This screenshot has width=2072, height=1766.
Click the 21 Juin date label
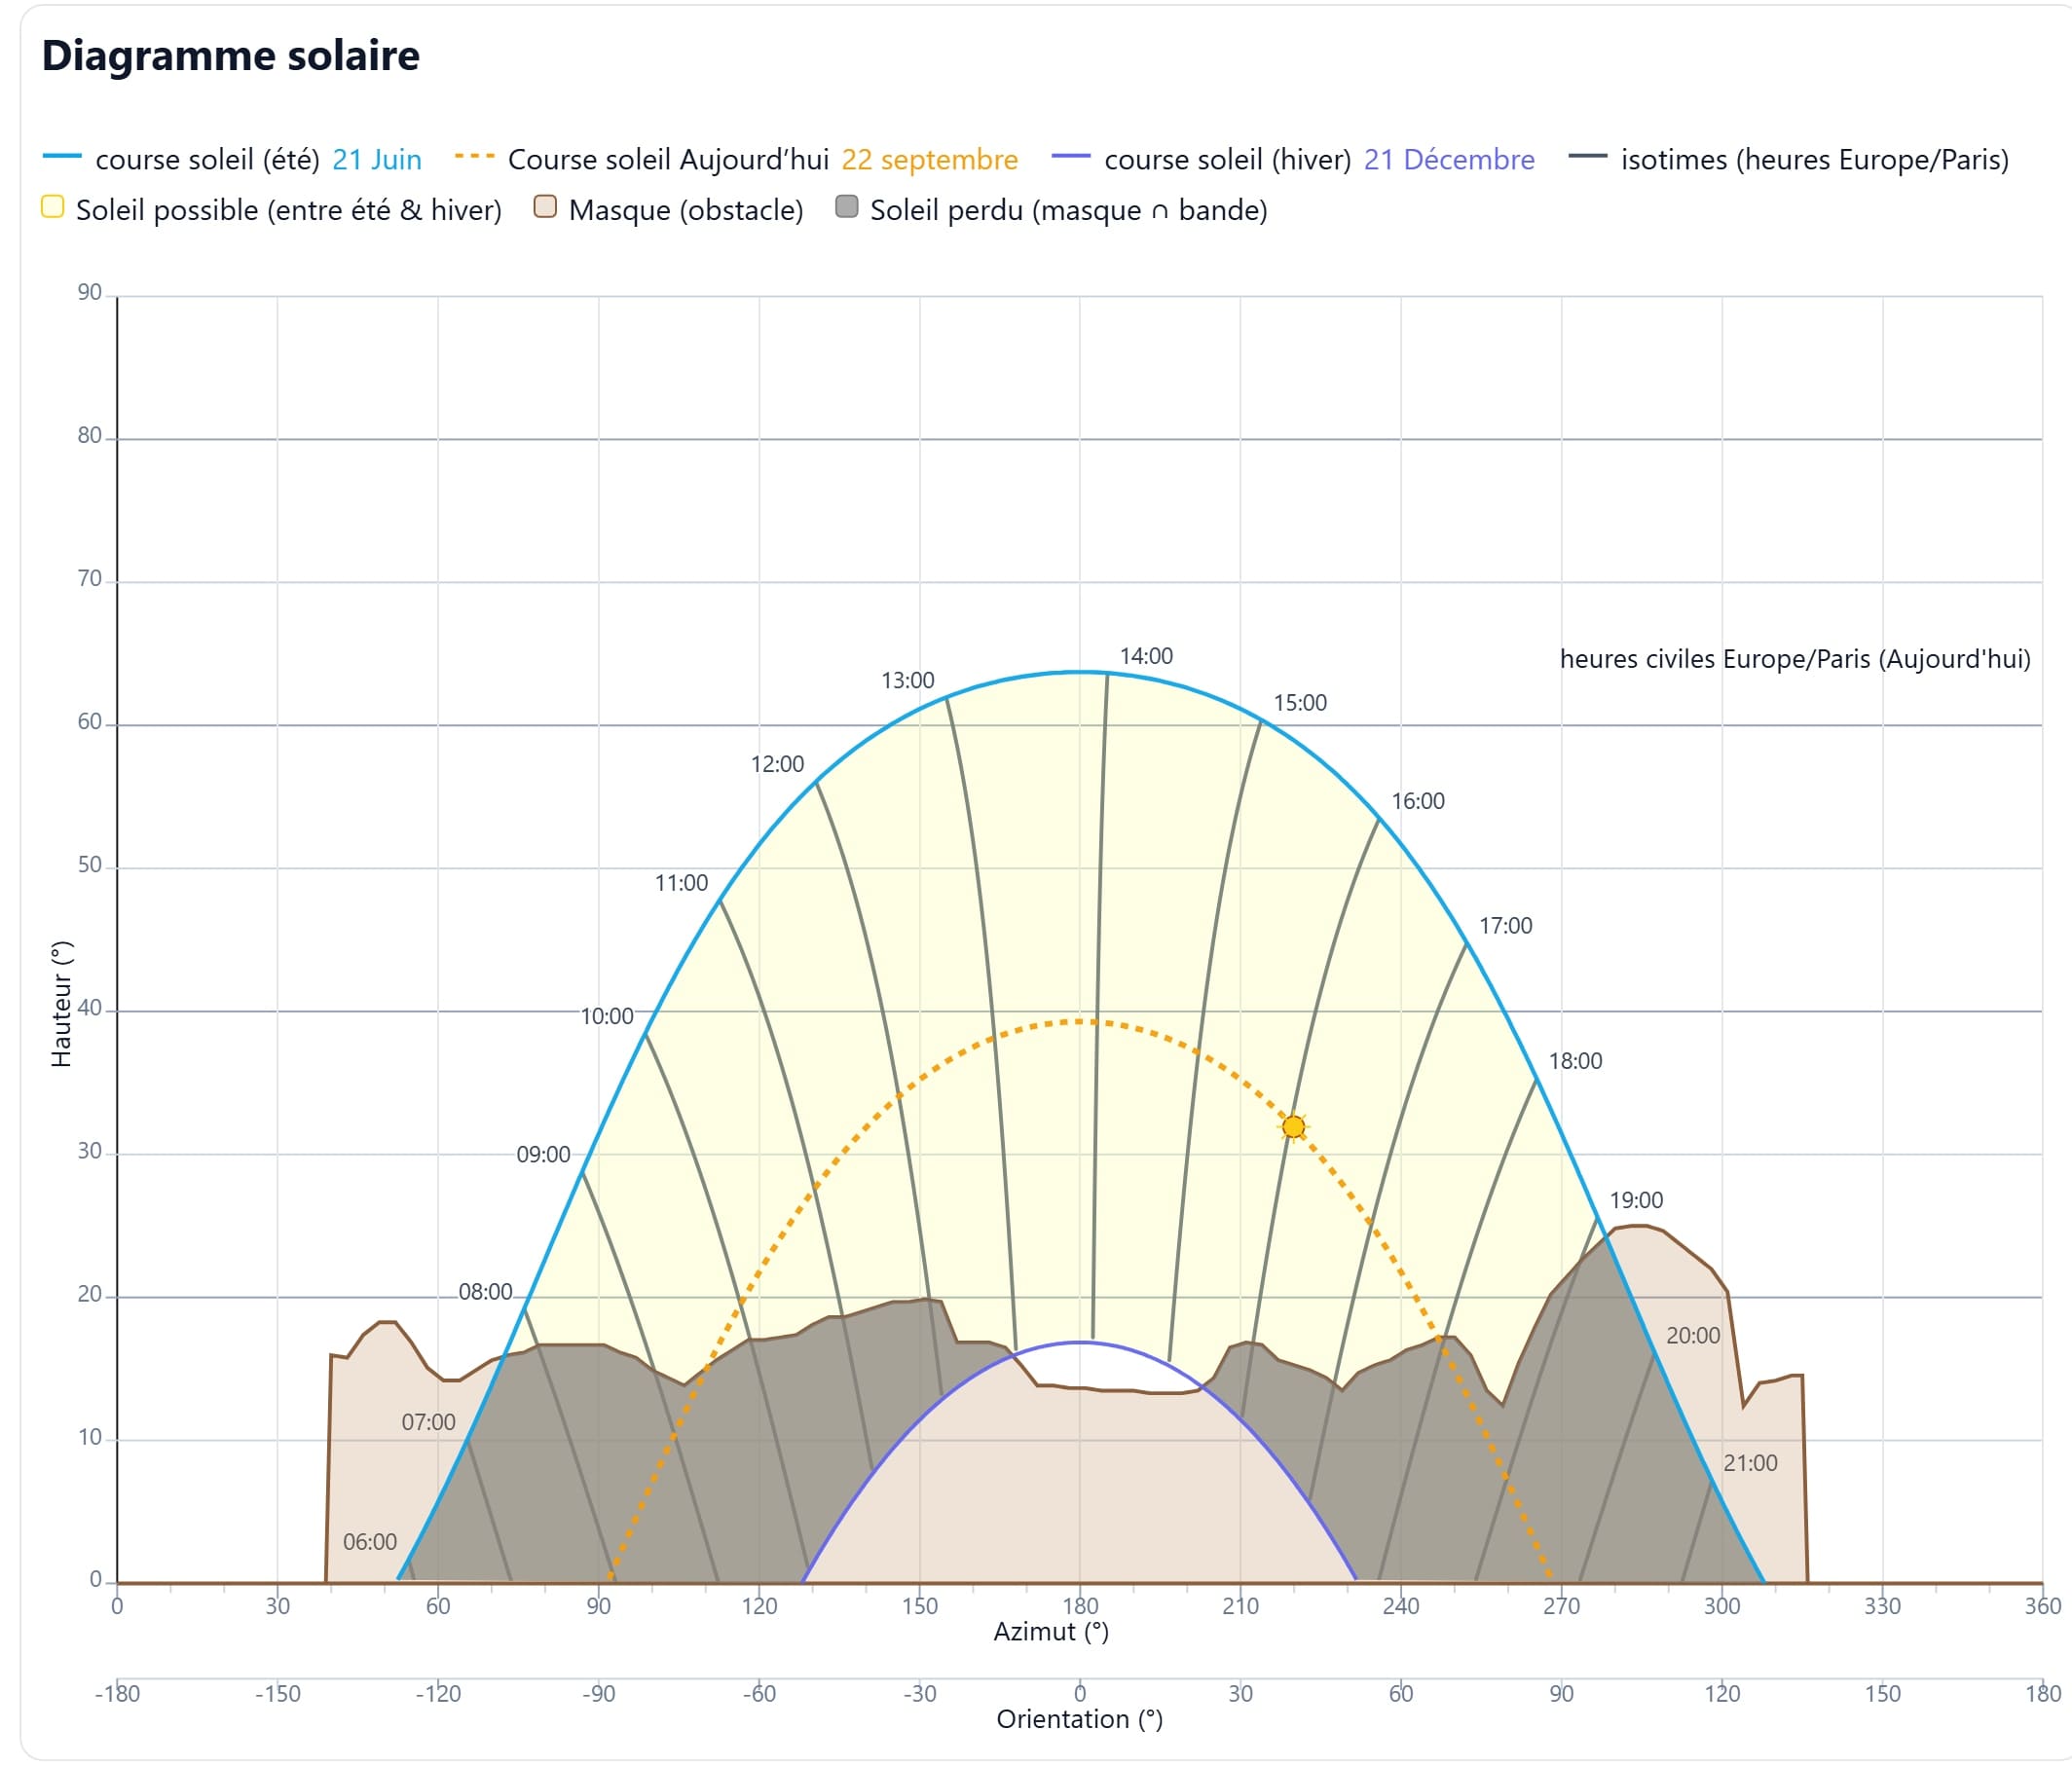coord(376,160)
